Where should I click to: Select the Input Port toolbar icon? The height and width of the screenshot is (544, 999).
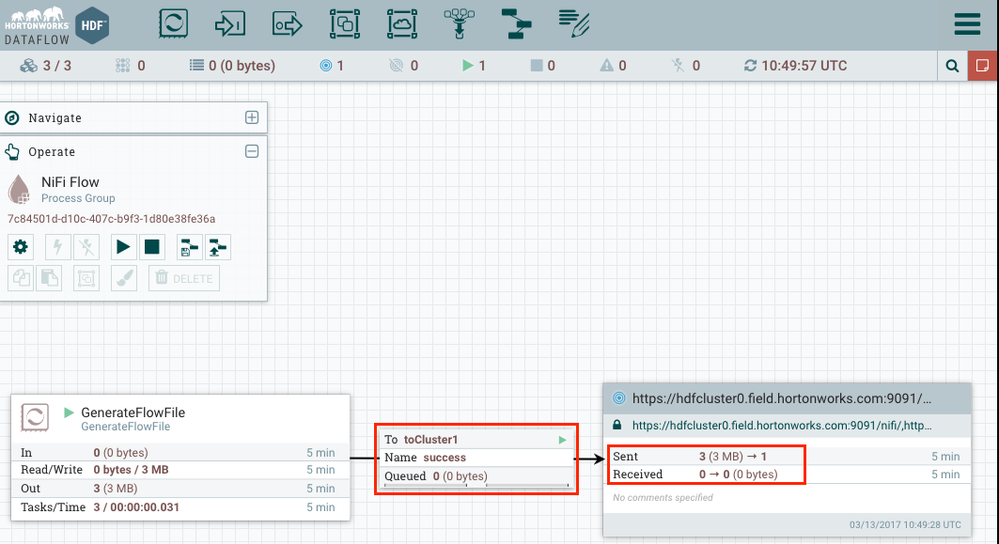click(230, 24)
